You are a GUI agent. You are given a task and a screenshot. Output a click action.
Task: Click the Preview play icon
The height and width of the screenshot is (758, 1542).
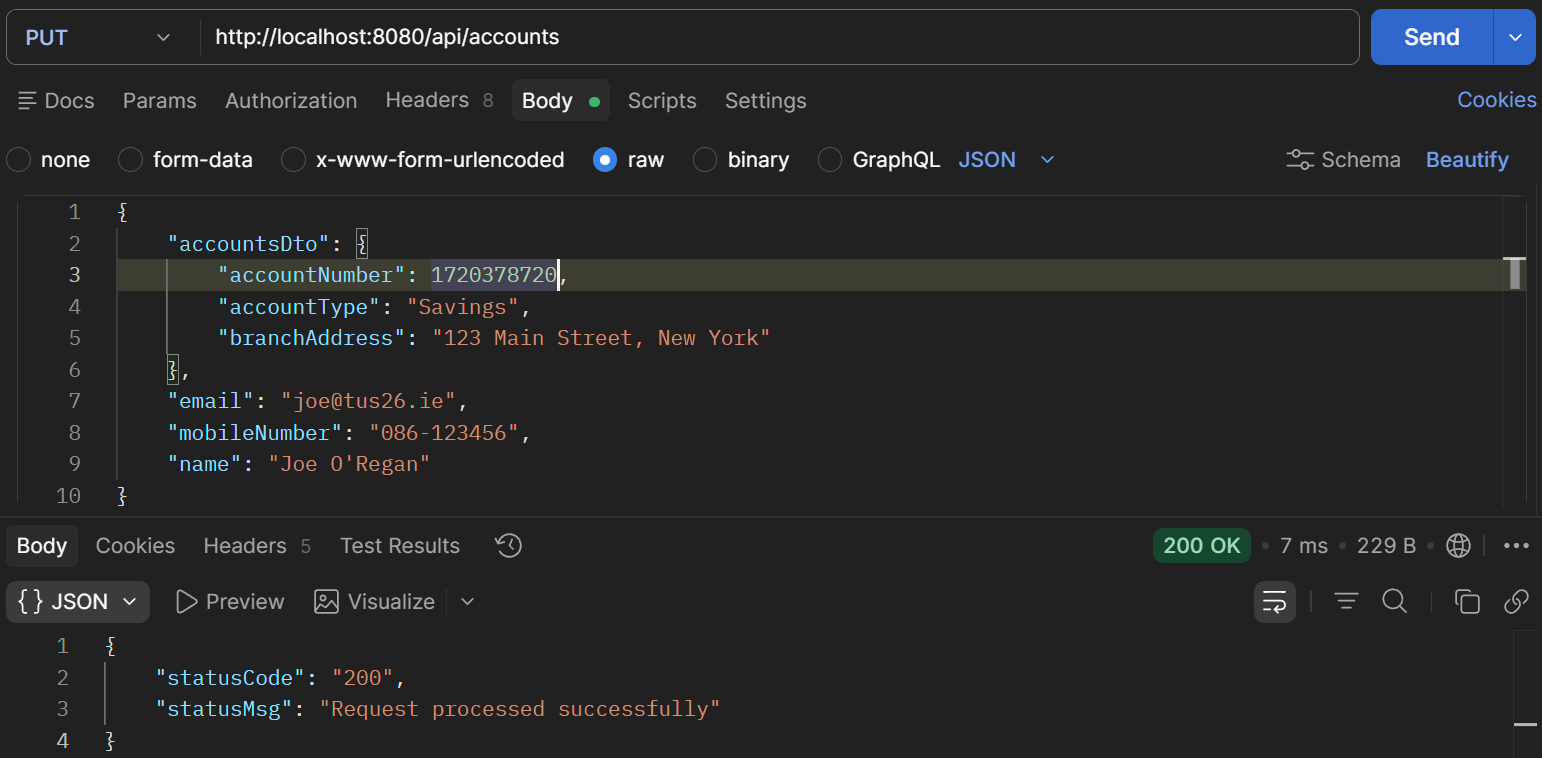[x=186, y=602]
